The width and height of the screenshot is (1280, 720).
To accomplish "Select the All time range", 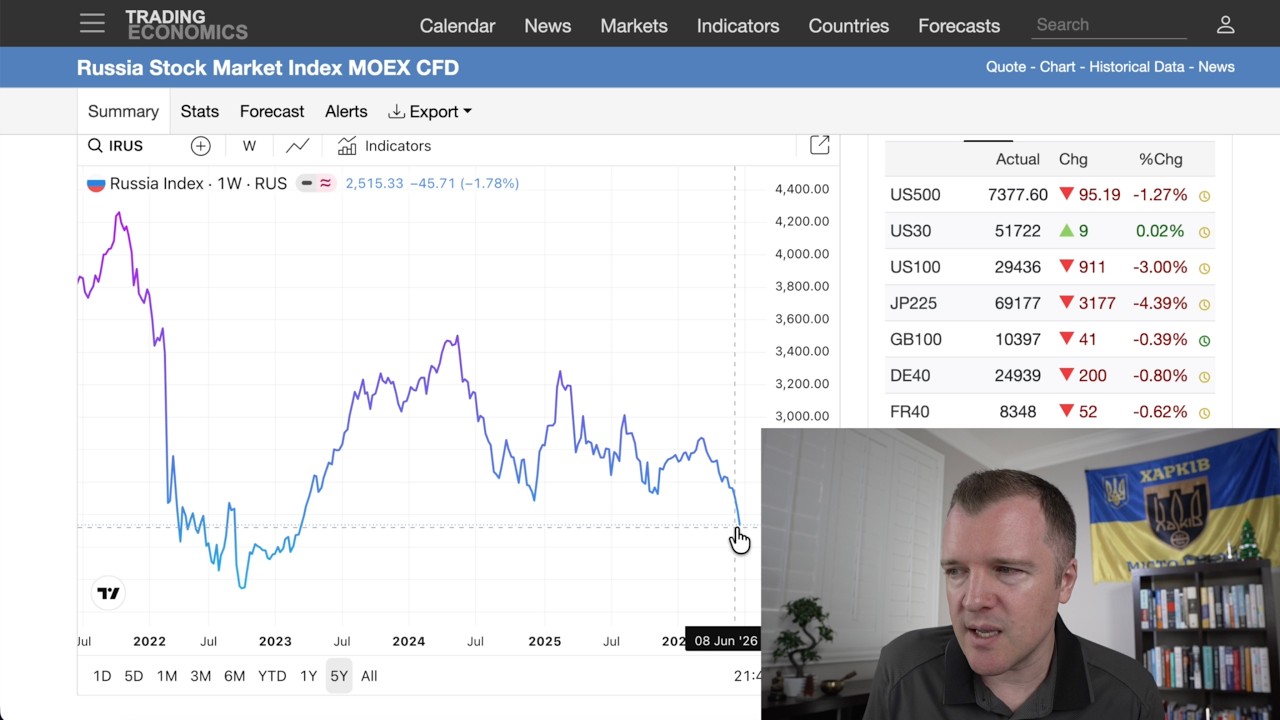I will click(369, 676).
